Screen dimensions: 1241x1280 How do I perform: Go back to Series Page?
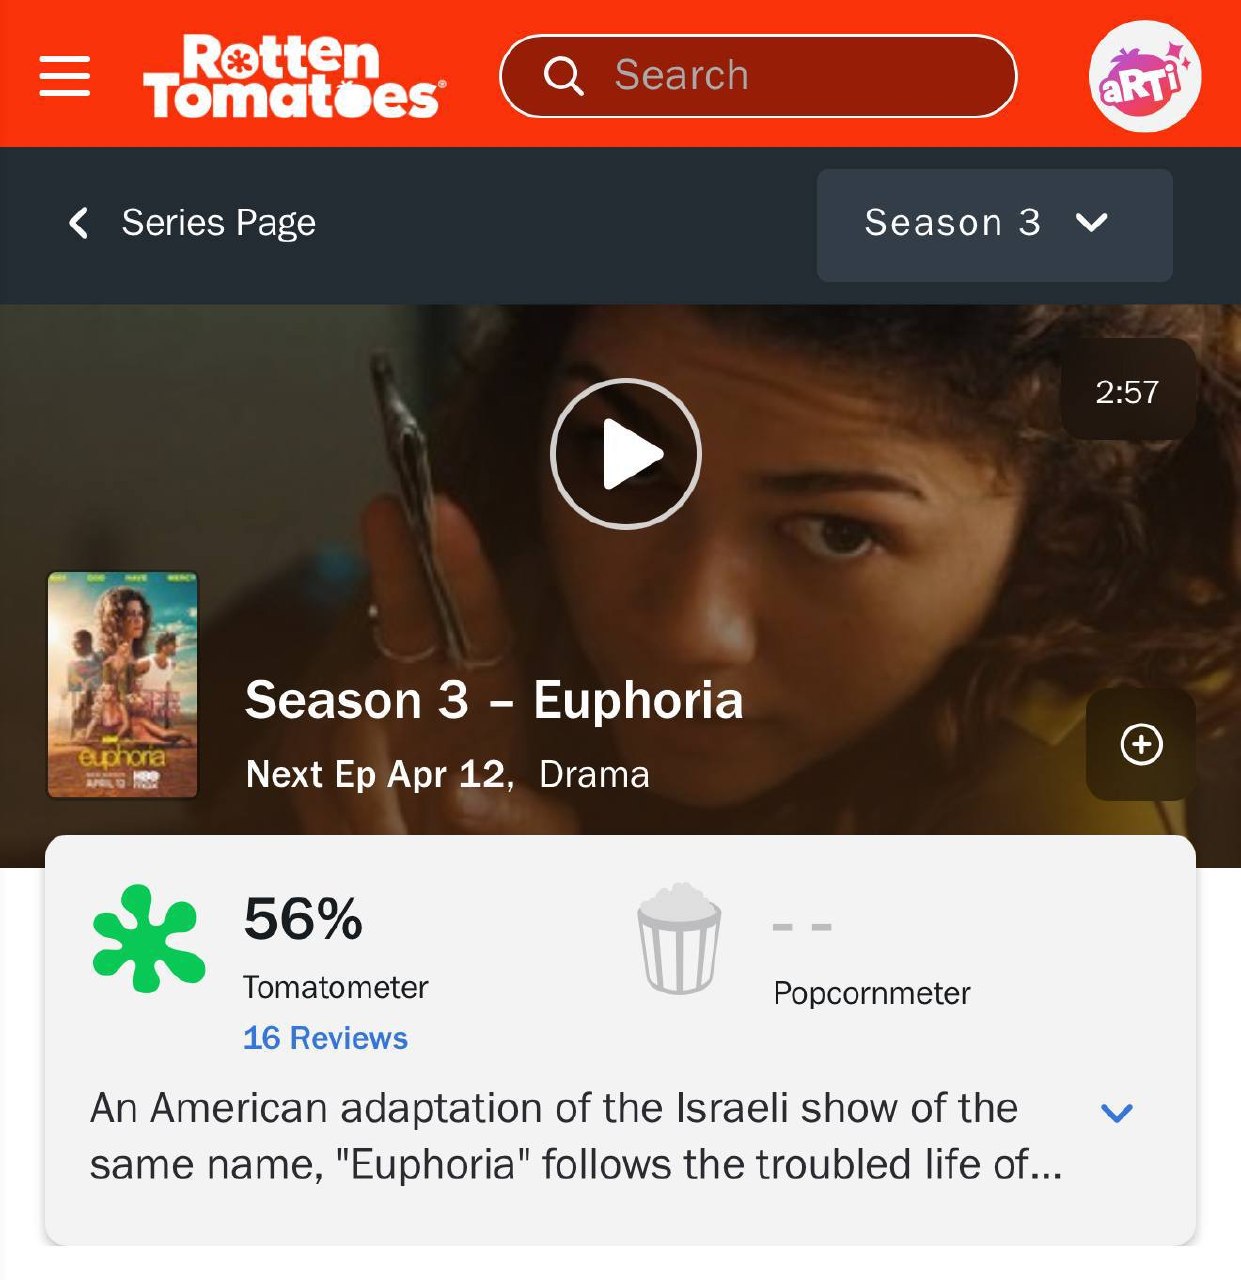coord(218,222)
